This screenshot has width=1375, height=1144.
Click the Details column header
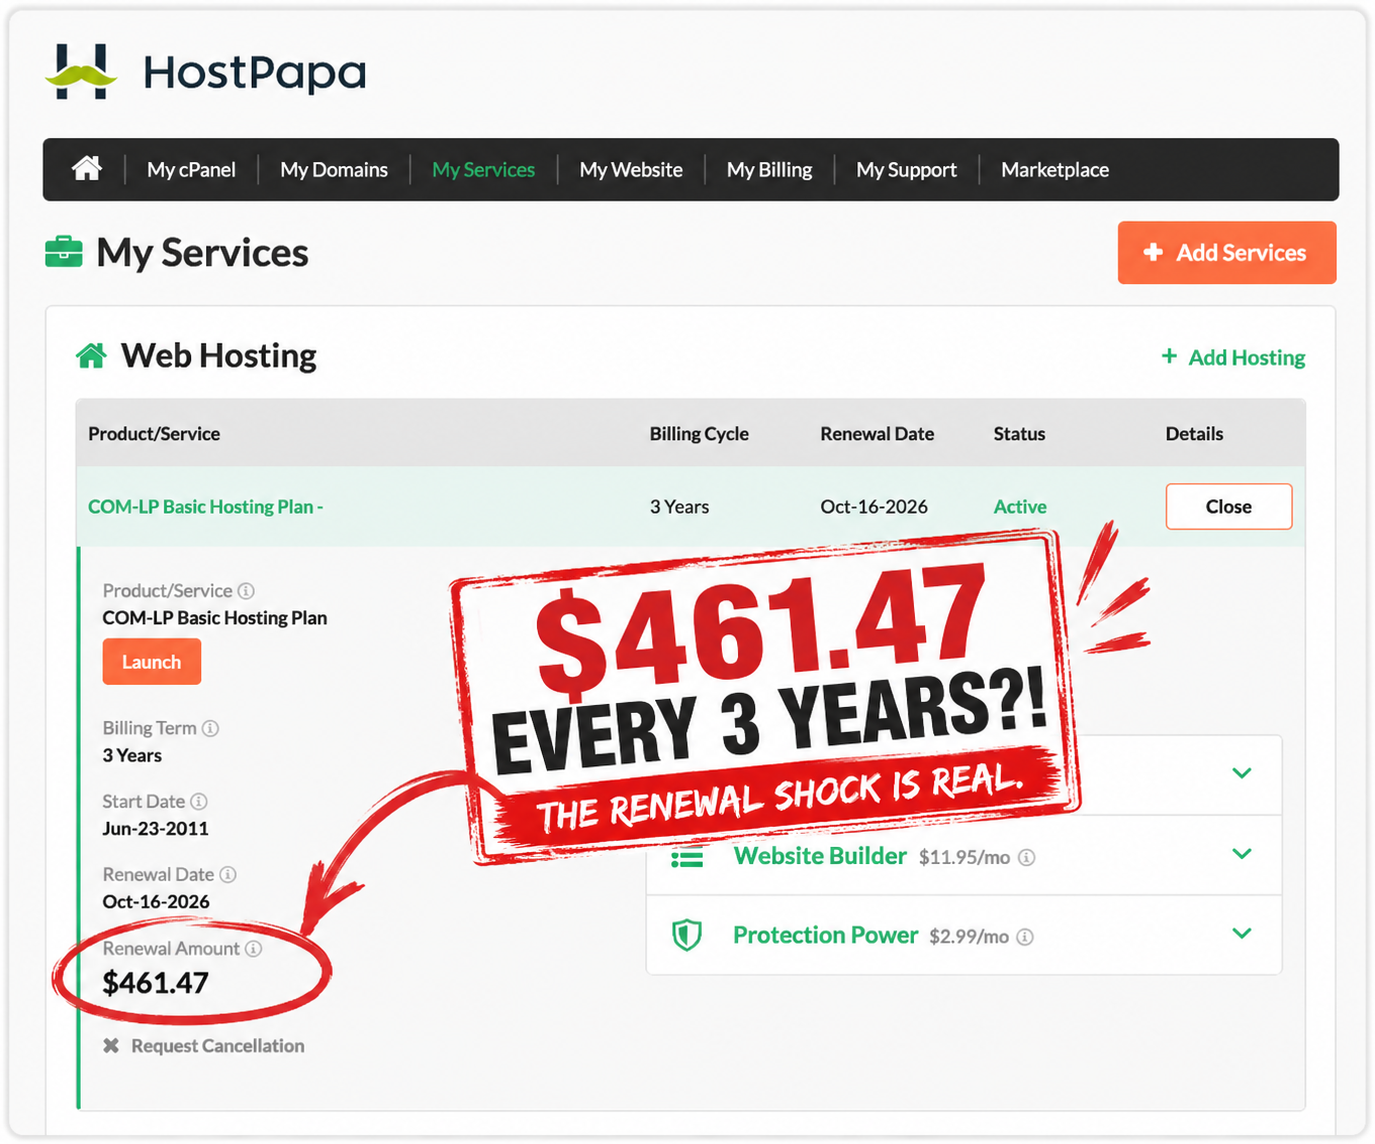click(1194, 434)
